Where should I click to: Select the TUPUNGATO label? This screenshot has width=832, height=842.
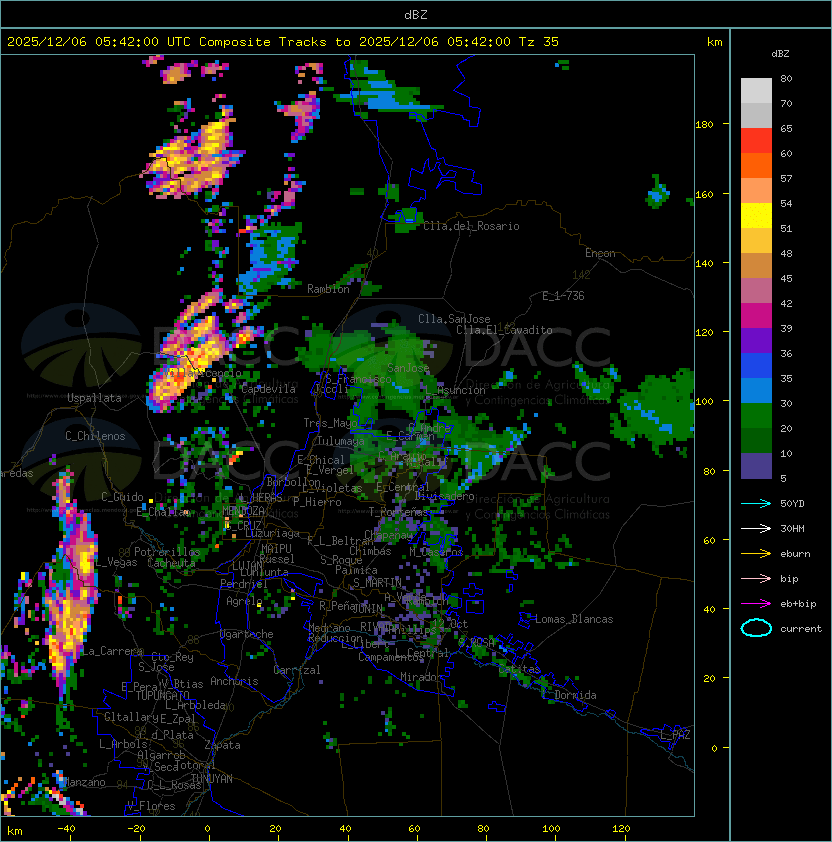pos(162,695)
